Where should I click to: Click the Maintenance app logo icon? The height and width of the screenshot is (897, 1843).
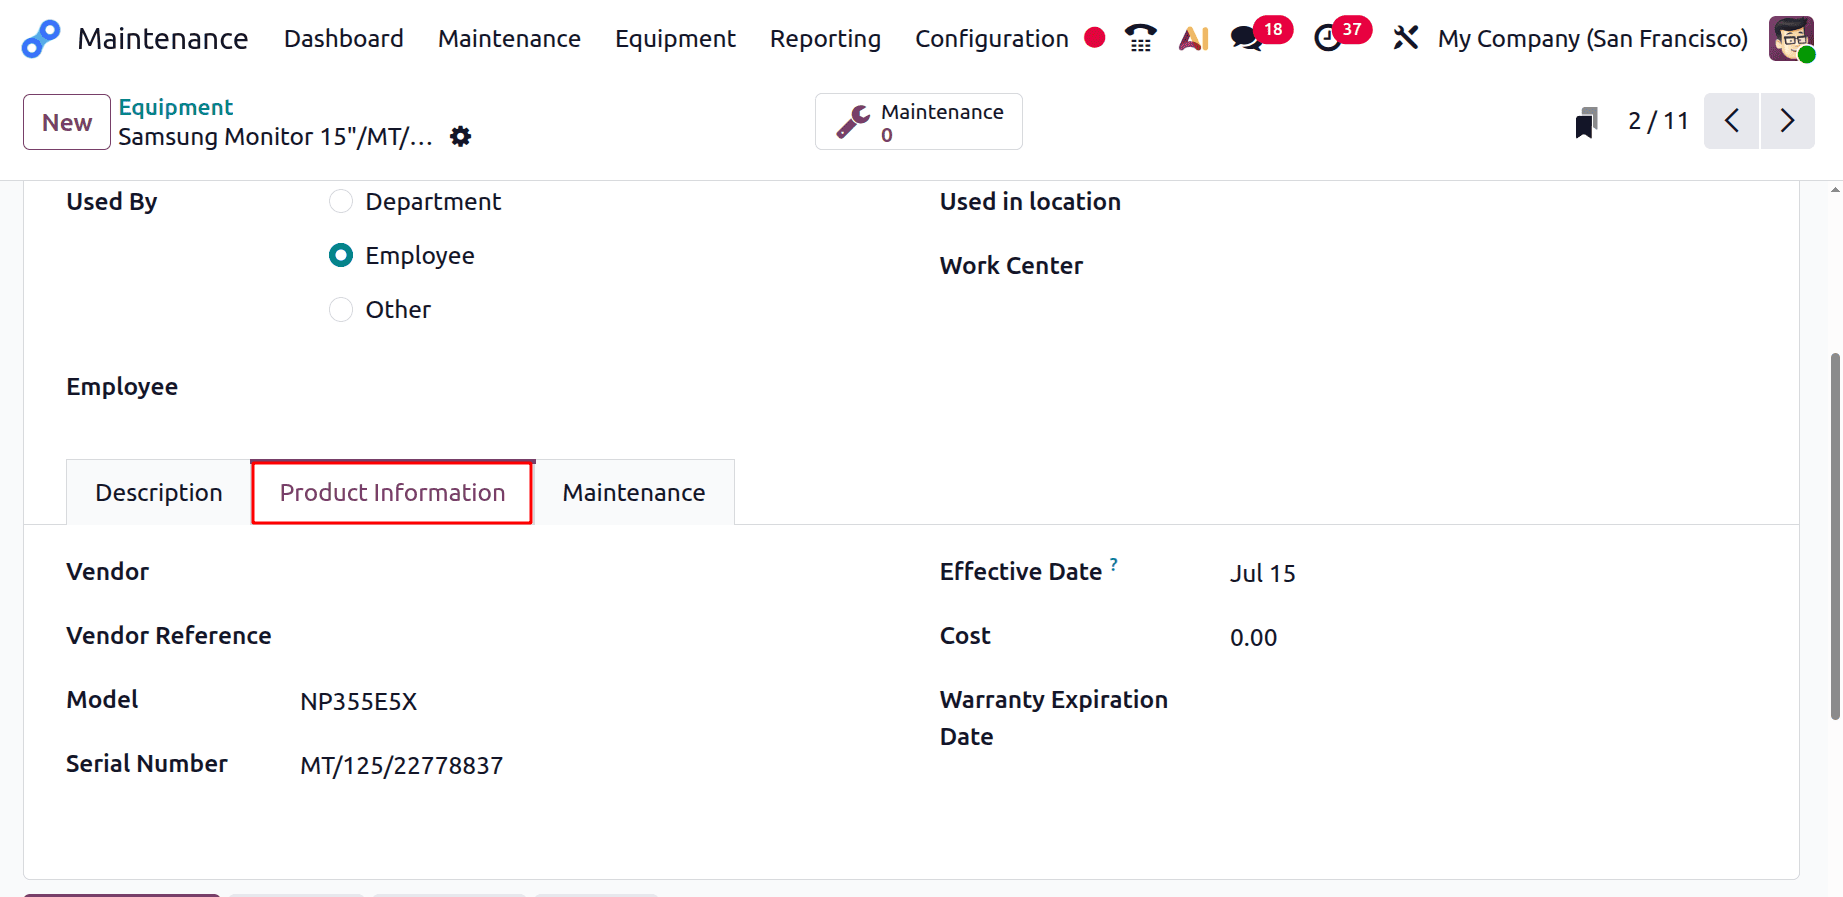tap(41, 39)
